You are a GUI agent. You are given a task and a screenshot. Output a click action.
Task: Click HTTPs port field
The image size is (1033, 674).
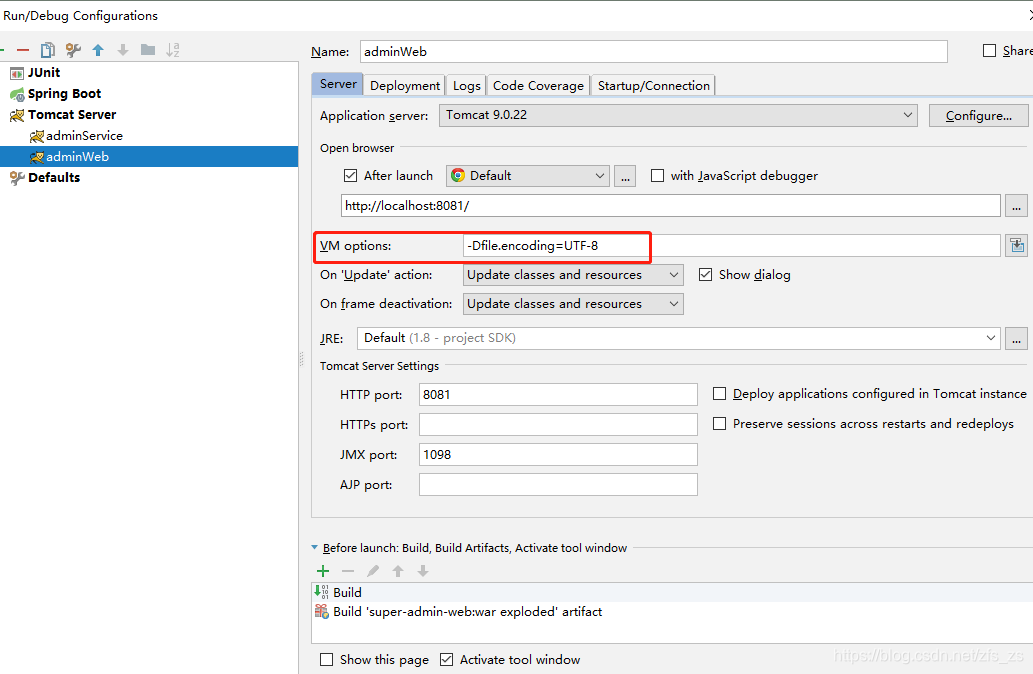[x=558, y=424]
